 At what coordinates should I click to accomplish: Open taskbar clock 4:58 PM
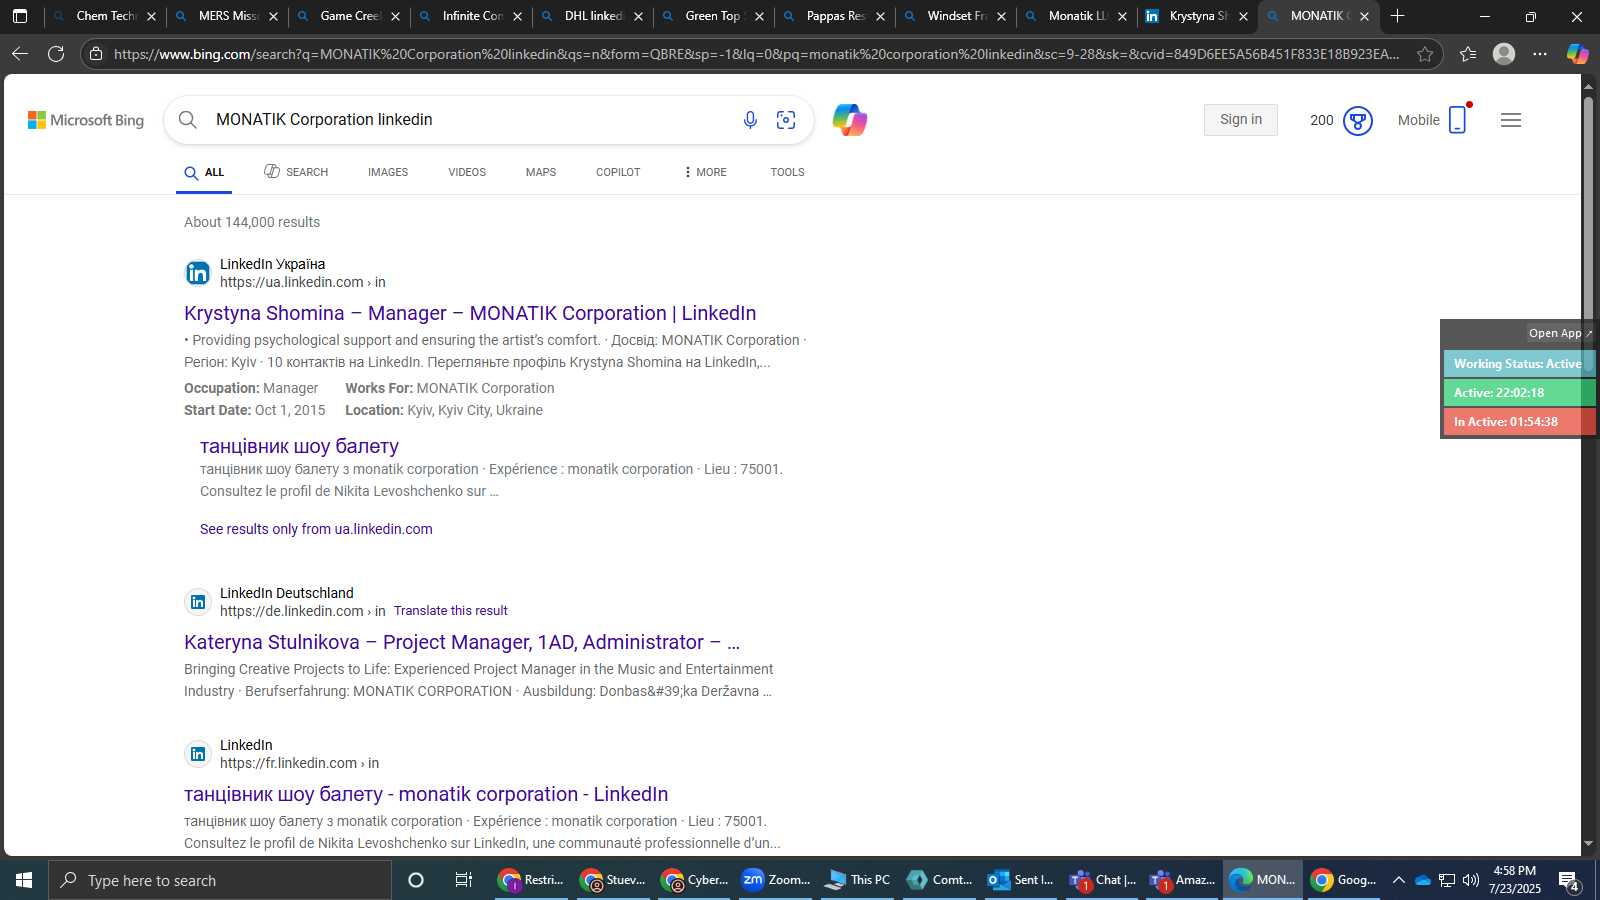tap(1514, 880)
